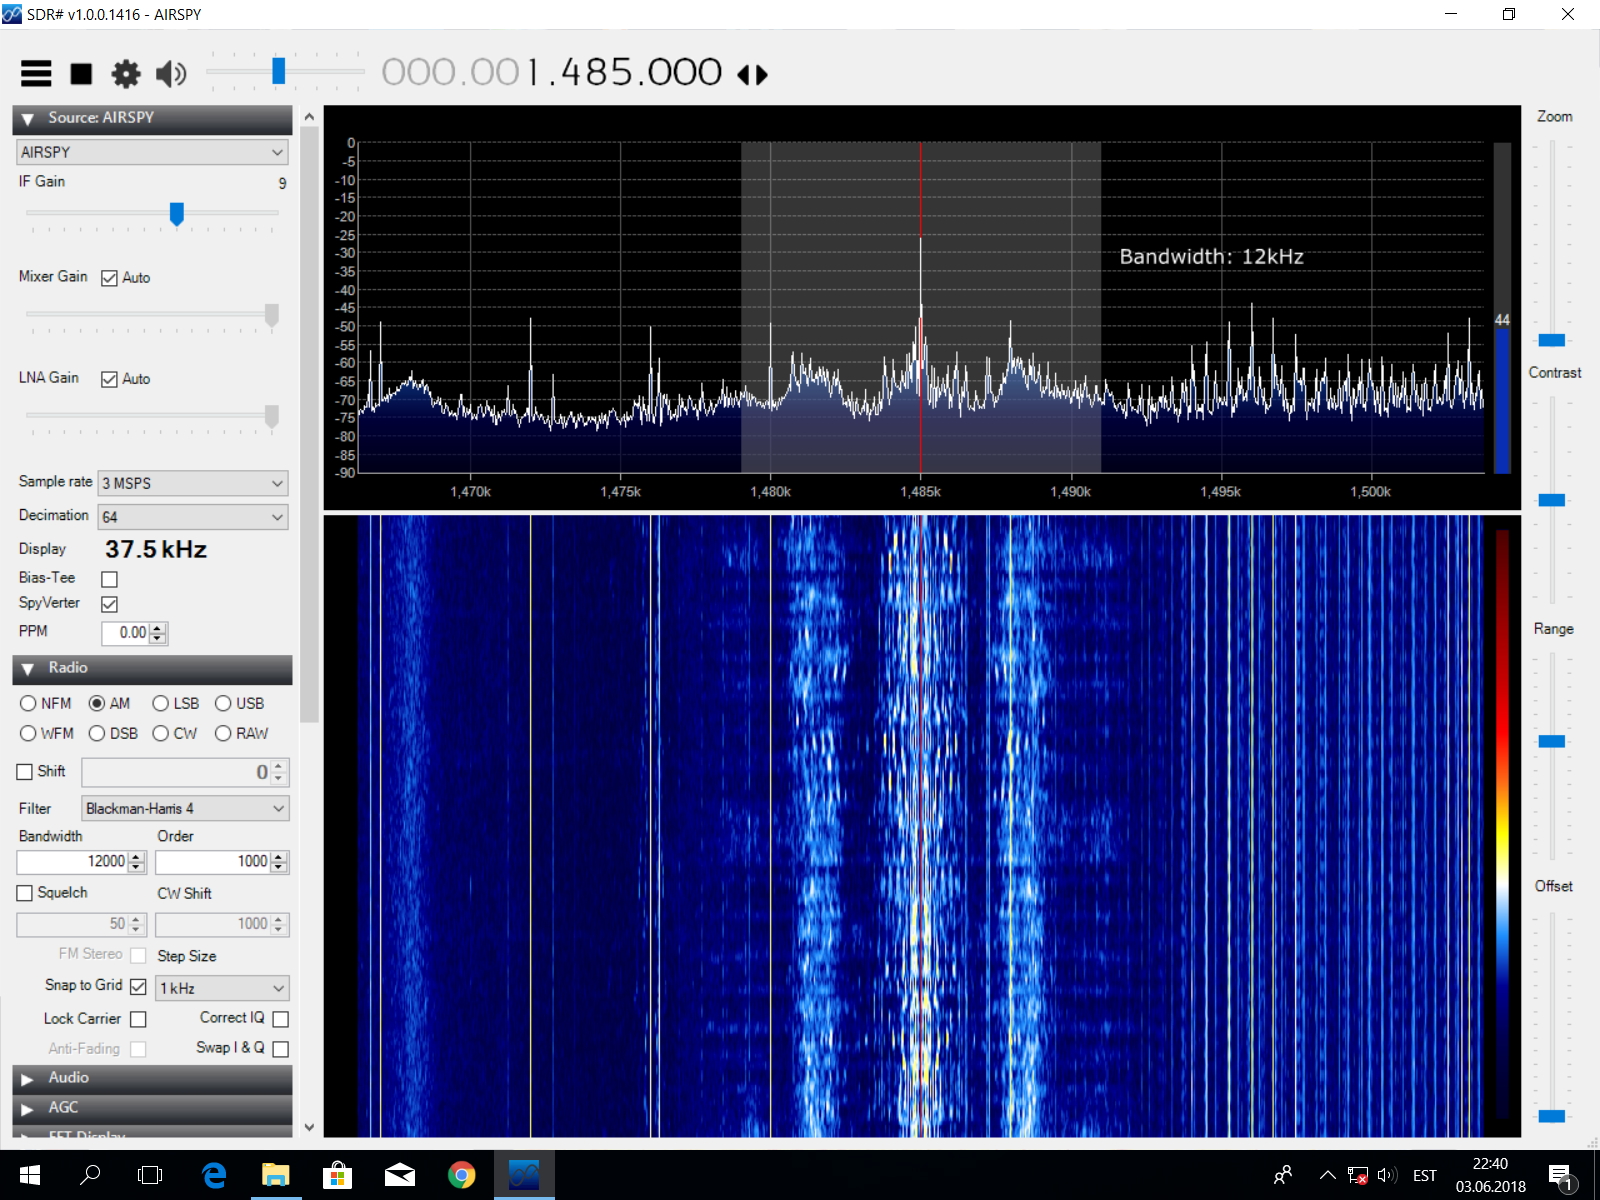Click the frequency tuning arrows icon
The image size is (1600, 1200).
click(x=752, y=75)
